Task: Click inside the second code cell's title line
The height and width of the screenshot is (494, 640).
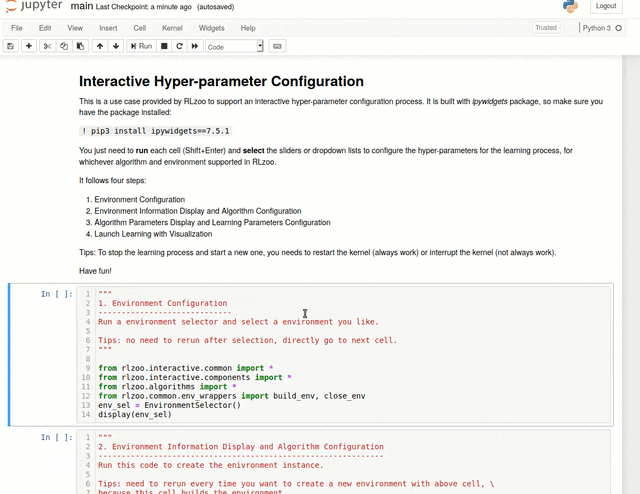Action: click(x=241, y=447)
